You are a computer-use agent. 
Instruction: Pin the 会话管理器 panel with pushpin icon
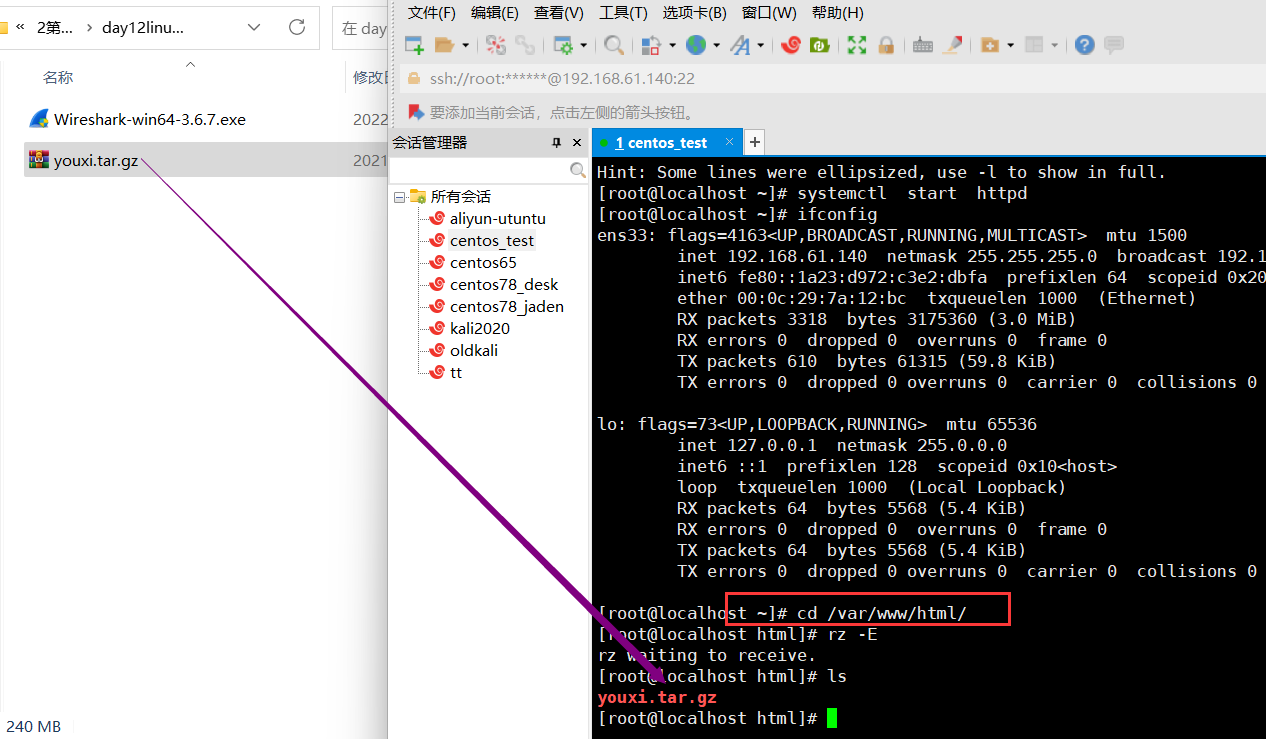tap(557, 143)
